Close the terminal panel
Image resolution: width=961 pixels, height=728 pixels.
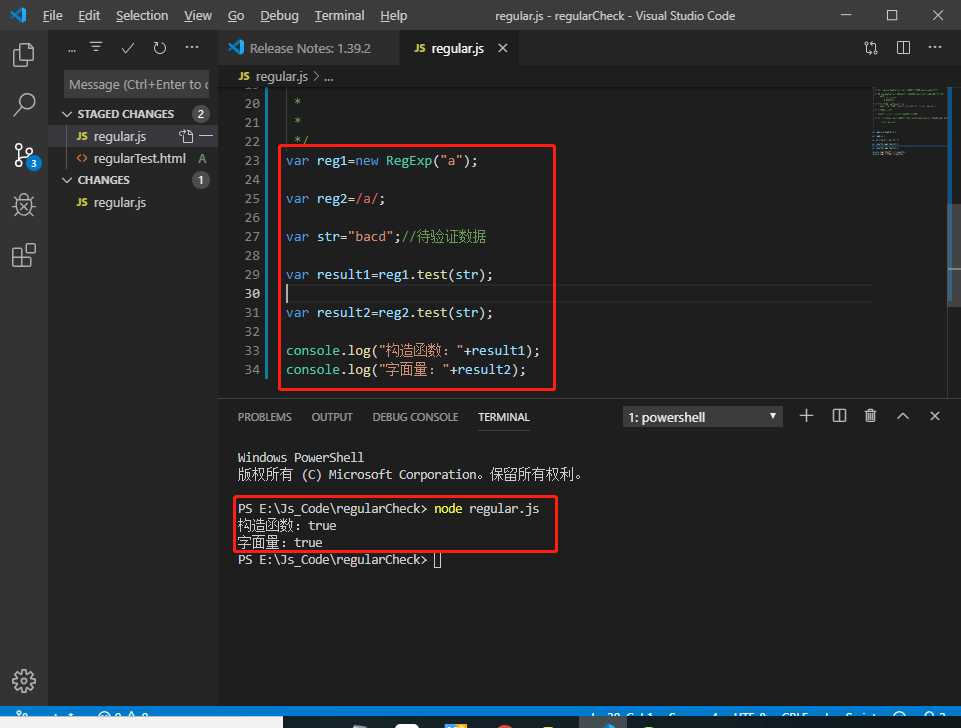coord(935,416)
